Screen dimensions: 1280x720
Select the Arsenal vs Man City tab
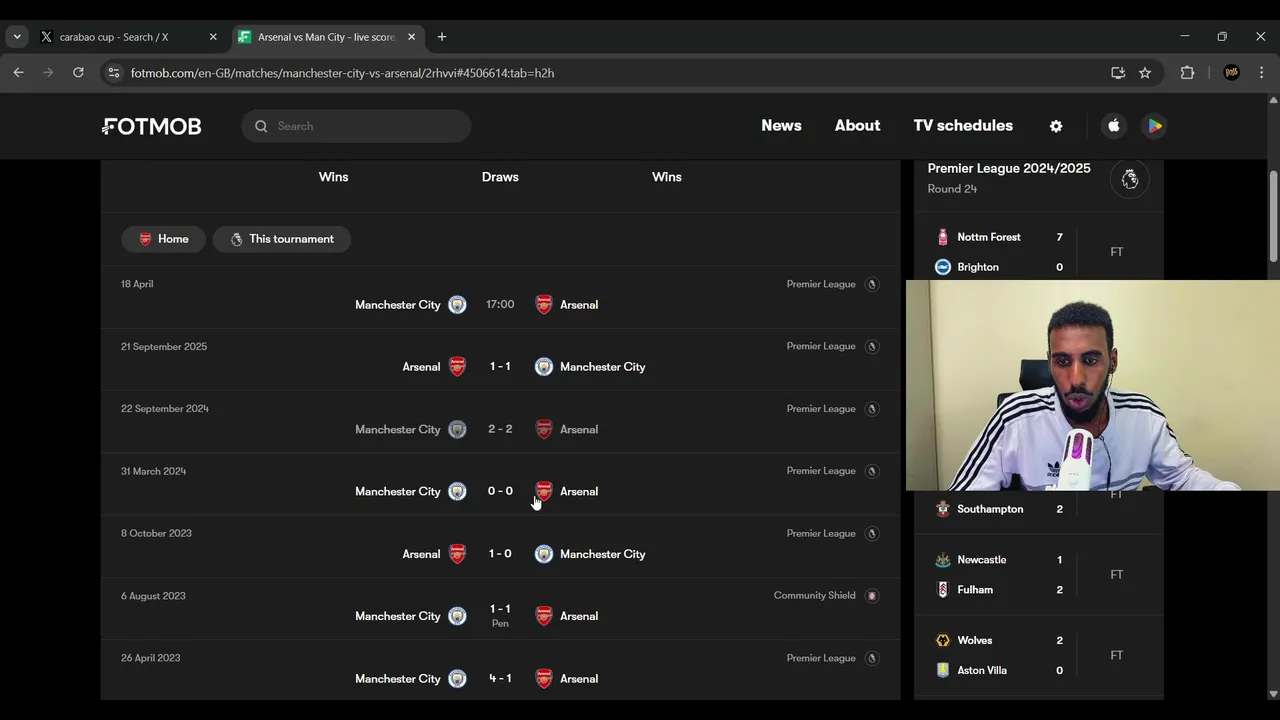(x=326, y=37)
